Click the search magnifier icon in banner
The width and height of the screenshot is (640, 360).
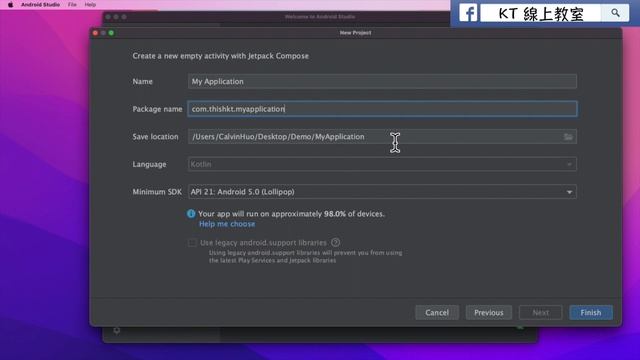(616, 13)
